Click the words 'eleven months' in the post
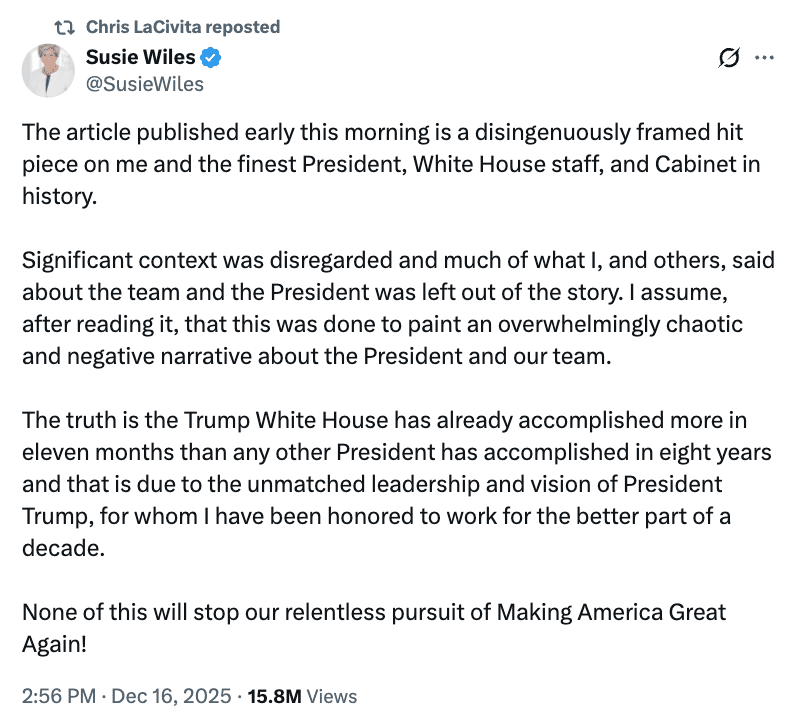Screen dimensions: 798x716 (x=88, y=452)
